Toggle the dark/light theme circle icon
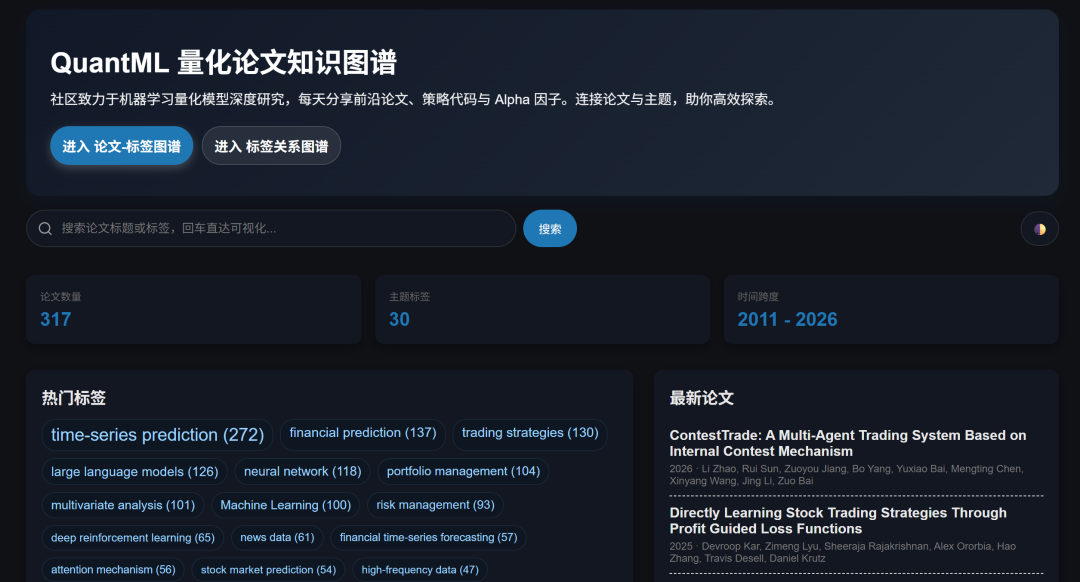Screen dimensions: 1080x582 (1039, 228)
